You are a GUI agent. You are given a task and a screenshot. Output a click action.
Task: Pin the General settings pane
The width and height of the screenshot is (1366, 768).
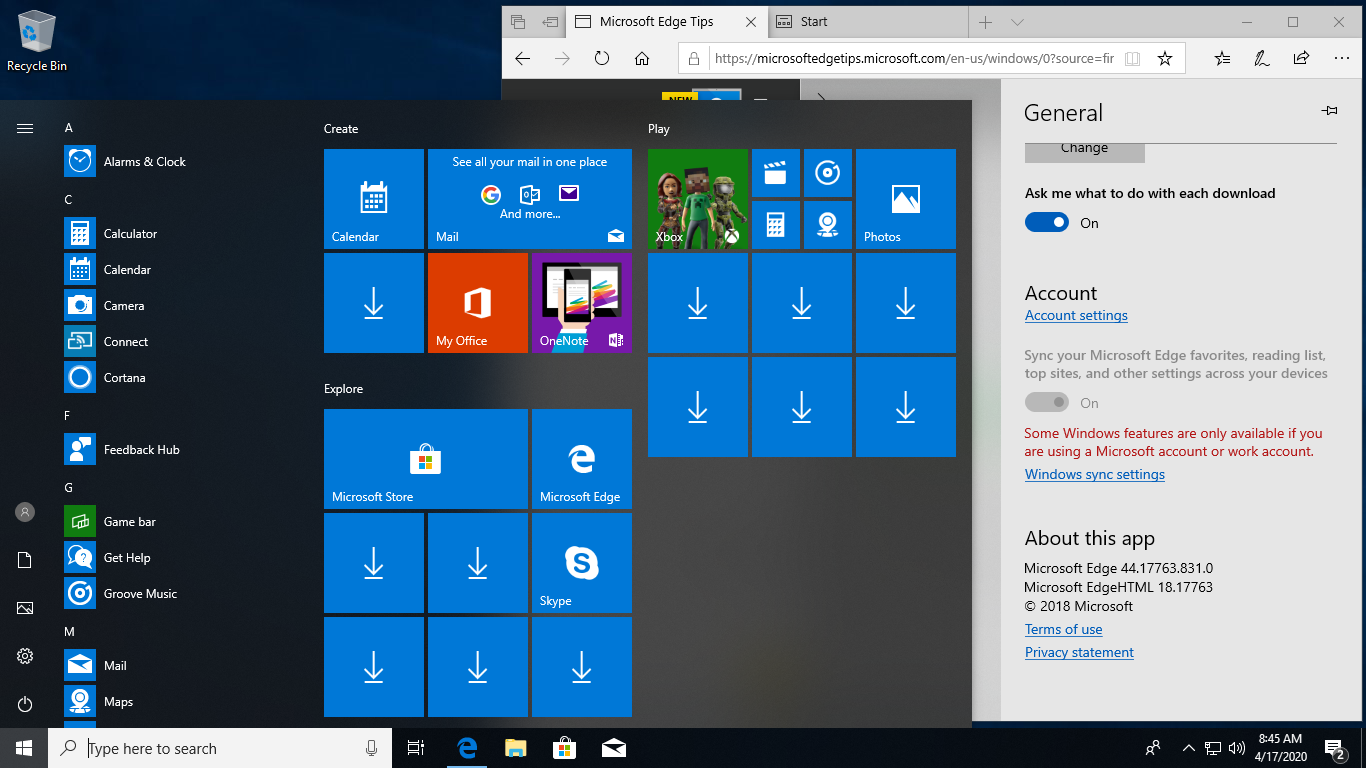(1329, 111)
